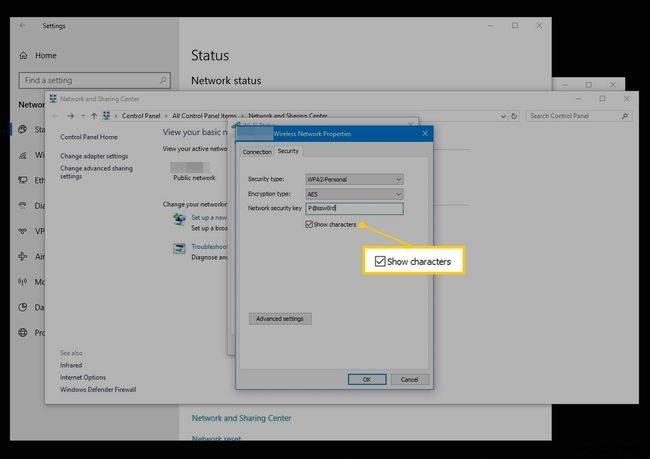Viewport: 650px width, 459px height.
Task: Click the Find a setting search box
Action: pyautogui.click(x=94, y=80)
